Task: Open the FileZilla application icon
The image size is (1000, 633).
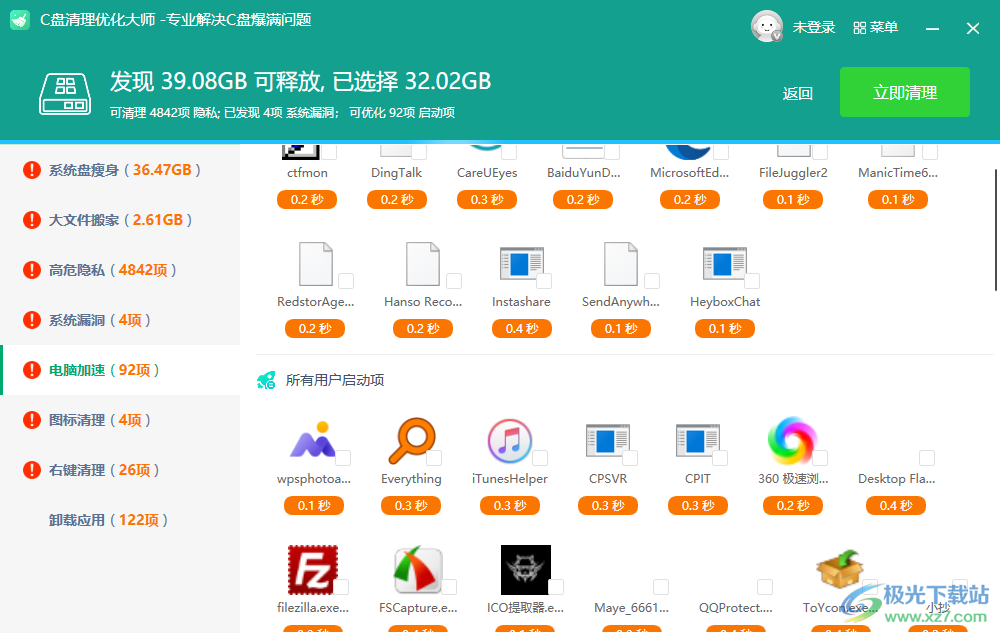Action: [314, 568]
